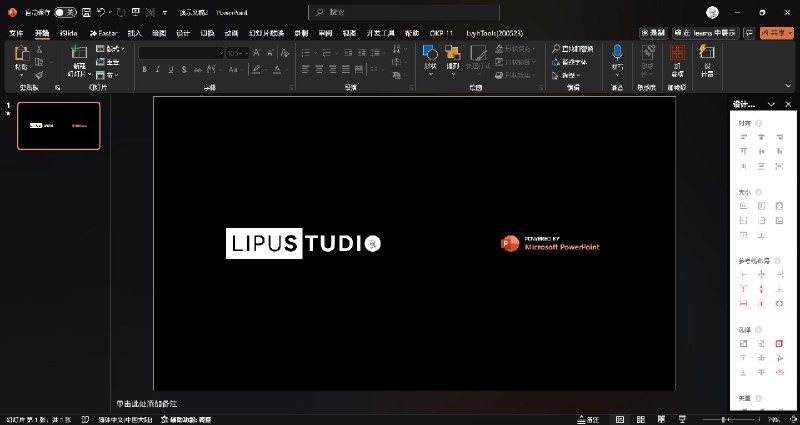Click the info icon beside 对齐 heading

(759, 123)
